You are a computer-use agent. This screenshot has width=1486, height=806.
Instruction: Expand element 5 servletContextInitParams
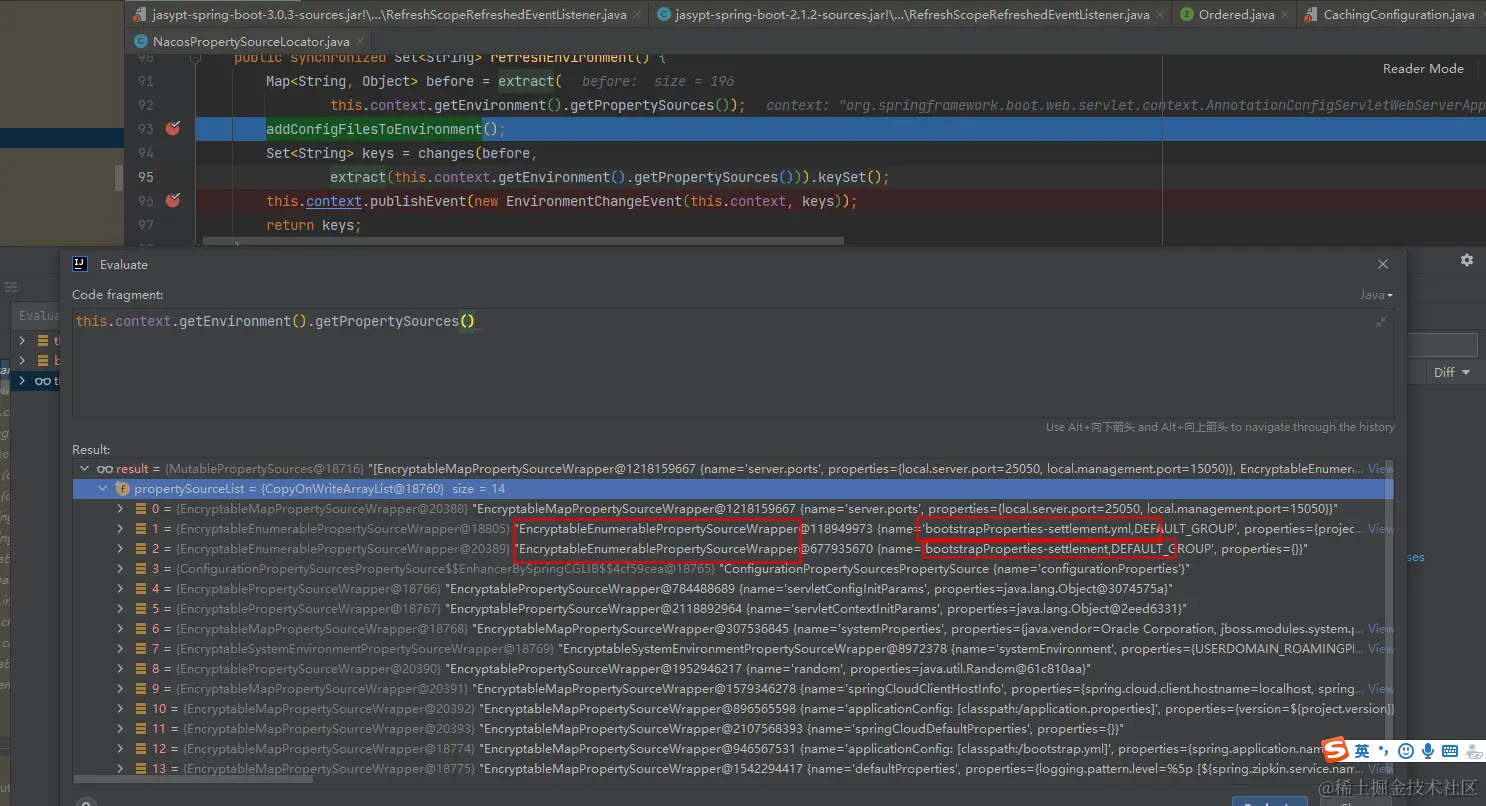click(122, 609)
